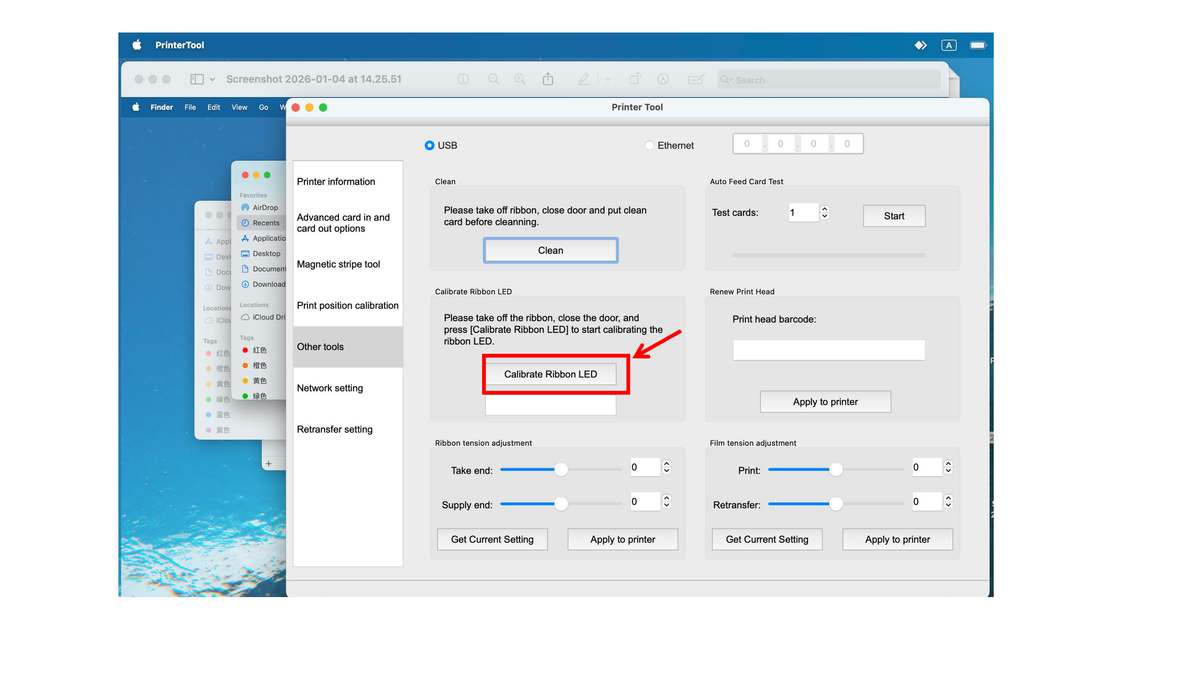Click the zoom out magnifier in Preview
Image resolution: width=1200 pixels, height=675 pixels.
pos(494,79)
